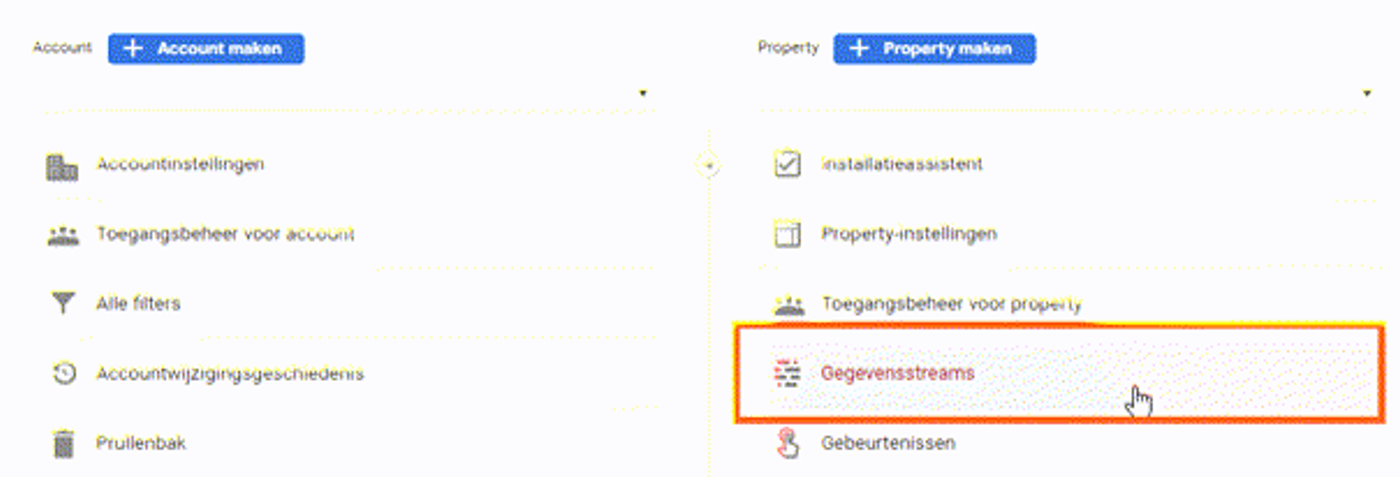Click the Toegangsbeheer voor account people icon

(x=63, y=236)
